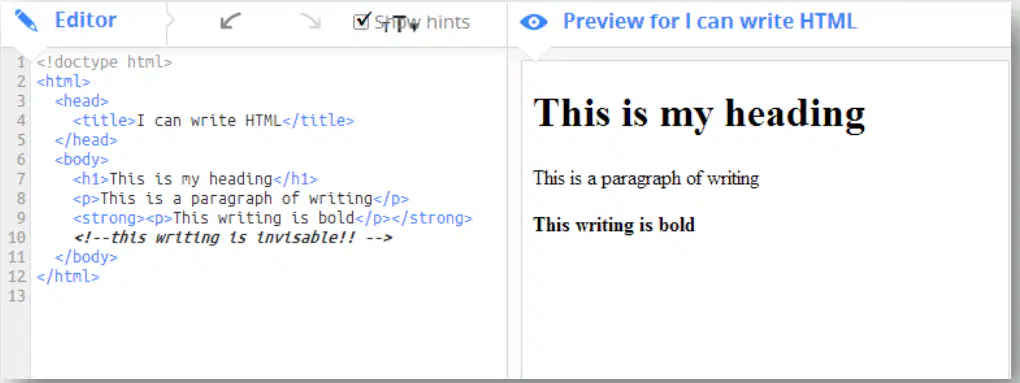Click the opening <head> tag line

tap(81, 101)
